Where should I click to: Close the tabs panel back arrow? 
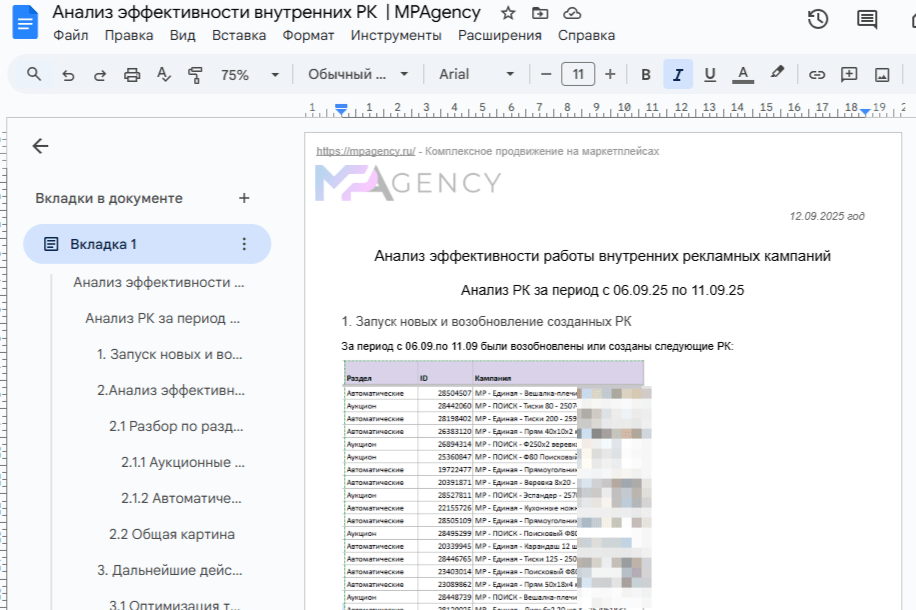(x=40, y=146)
